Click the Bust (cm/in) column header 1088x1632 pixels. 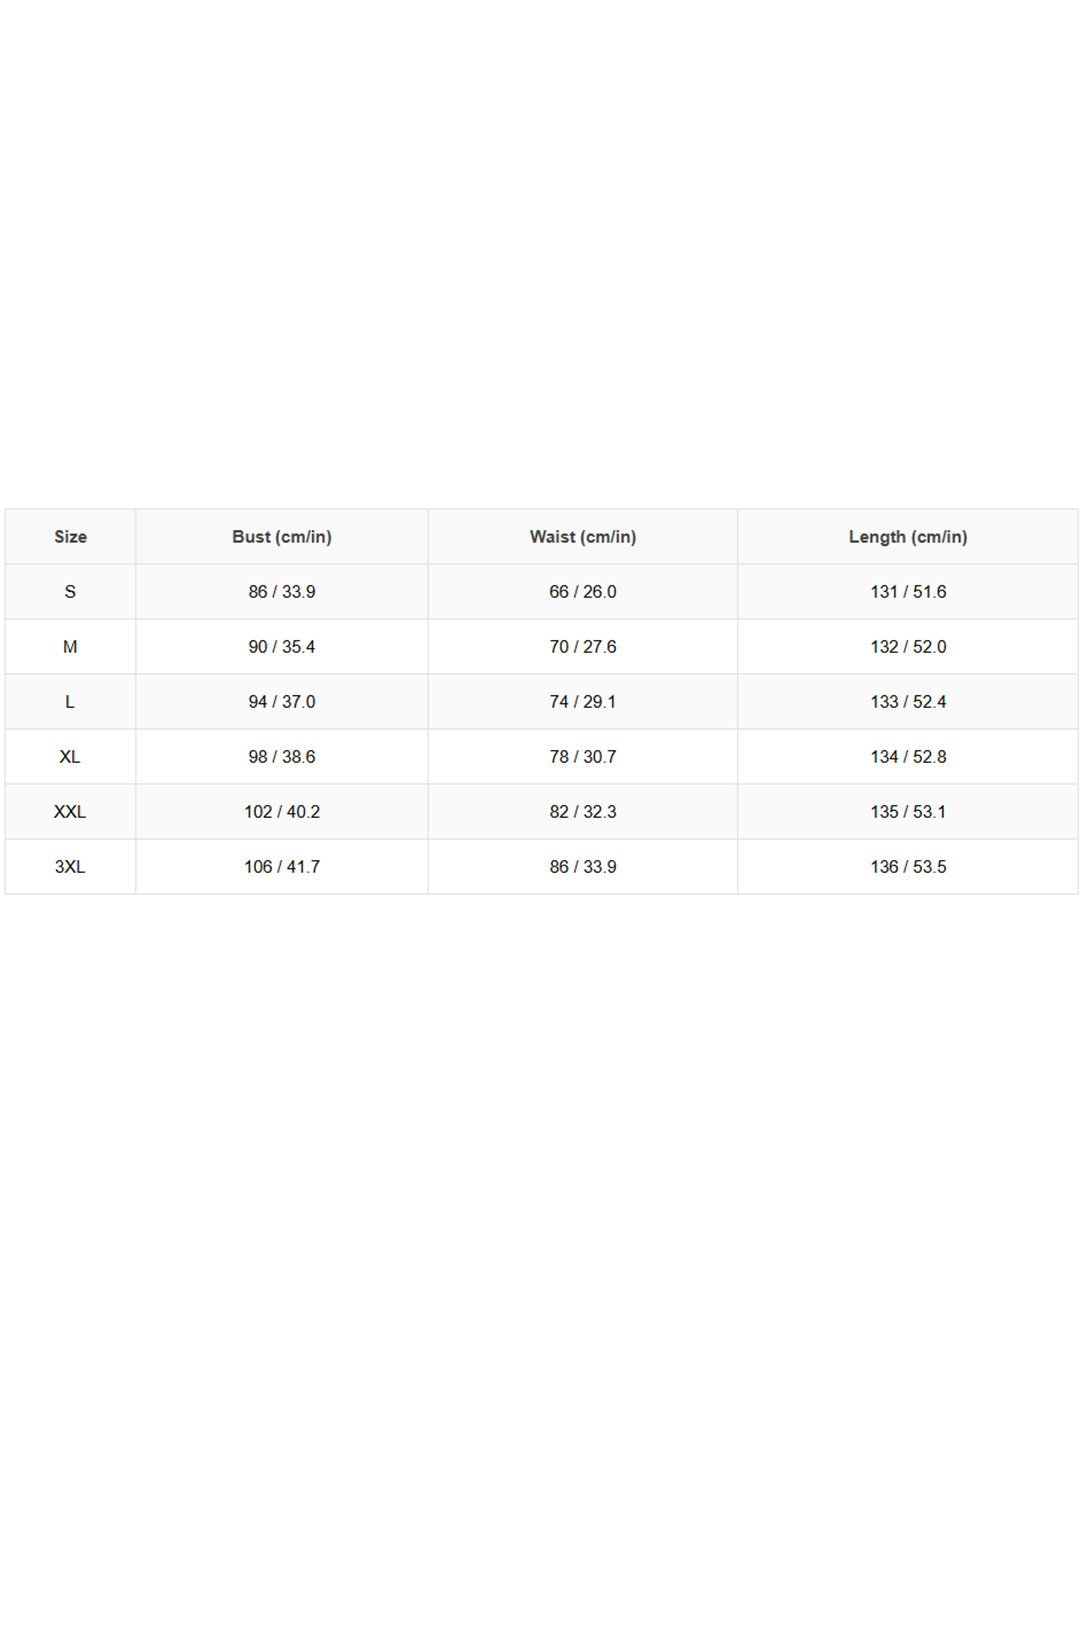pyautogui.click(x=282, y=537)
